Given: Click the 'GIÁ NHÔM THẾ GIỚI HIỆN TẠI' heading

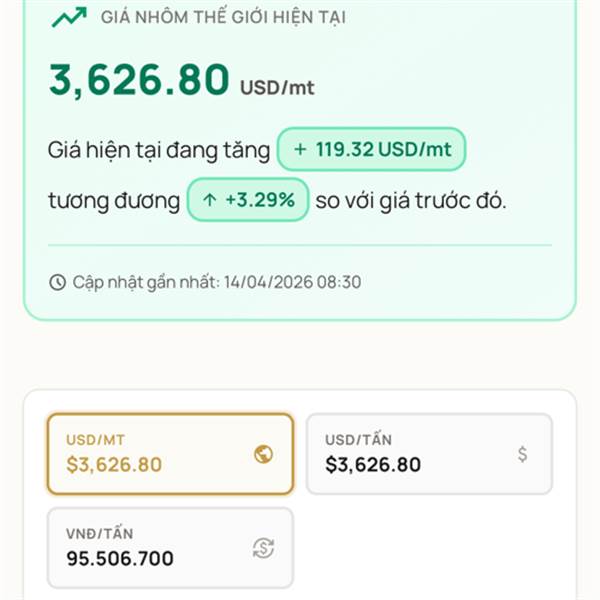Looking at the screenshot, I should click(223, 17).
